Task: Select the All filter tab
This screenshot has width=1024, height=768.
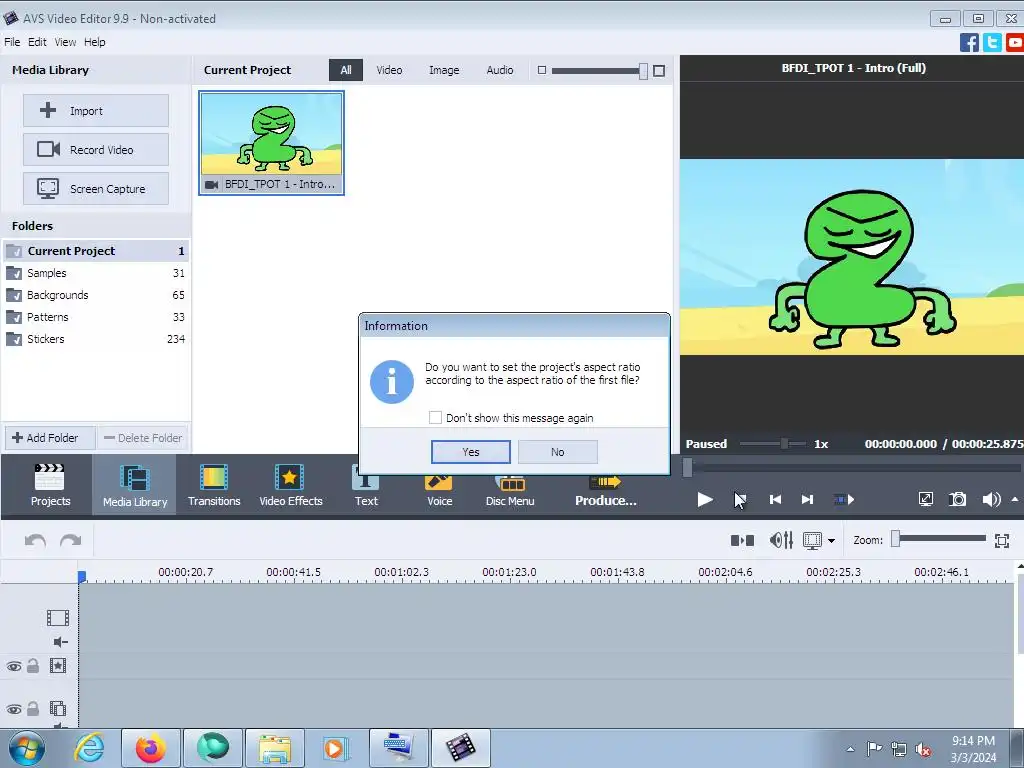Action: tap(345, 70)
